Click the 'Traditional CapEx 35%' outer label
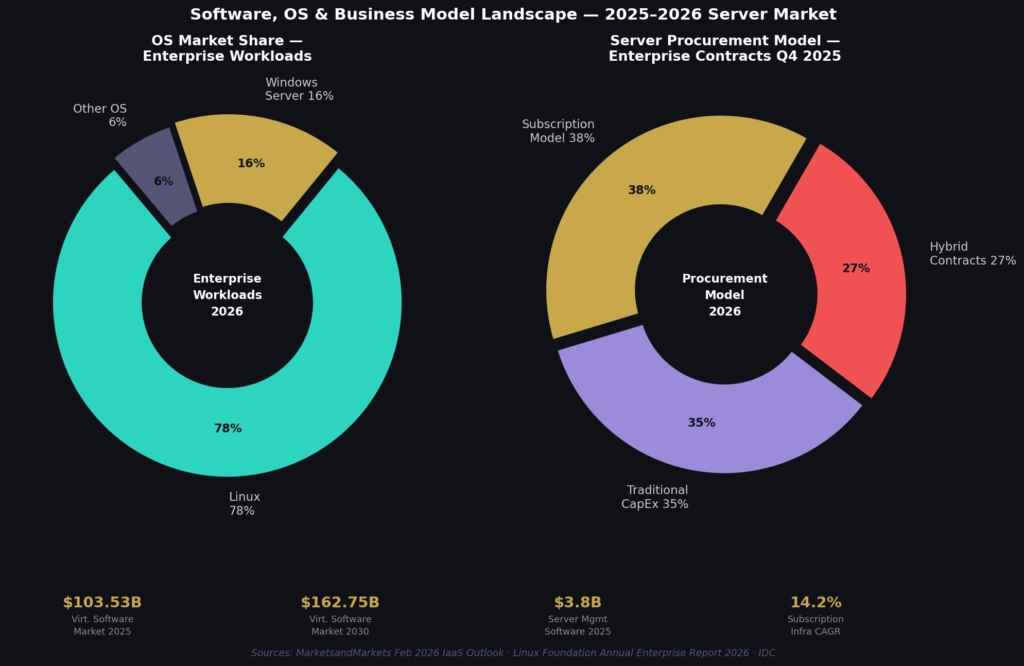The image size is (1024, 666). [655, 497]
